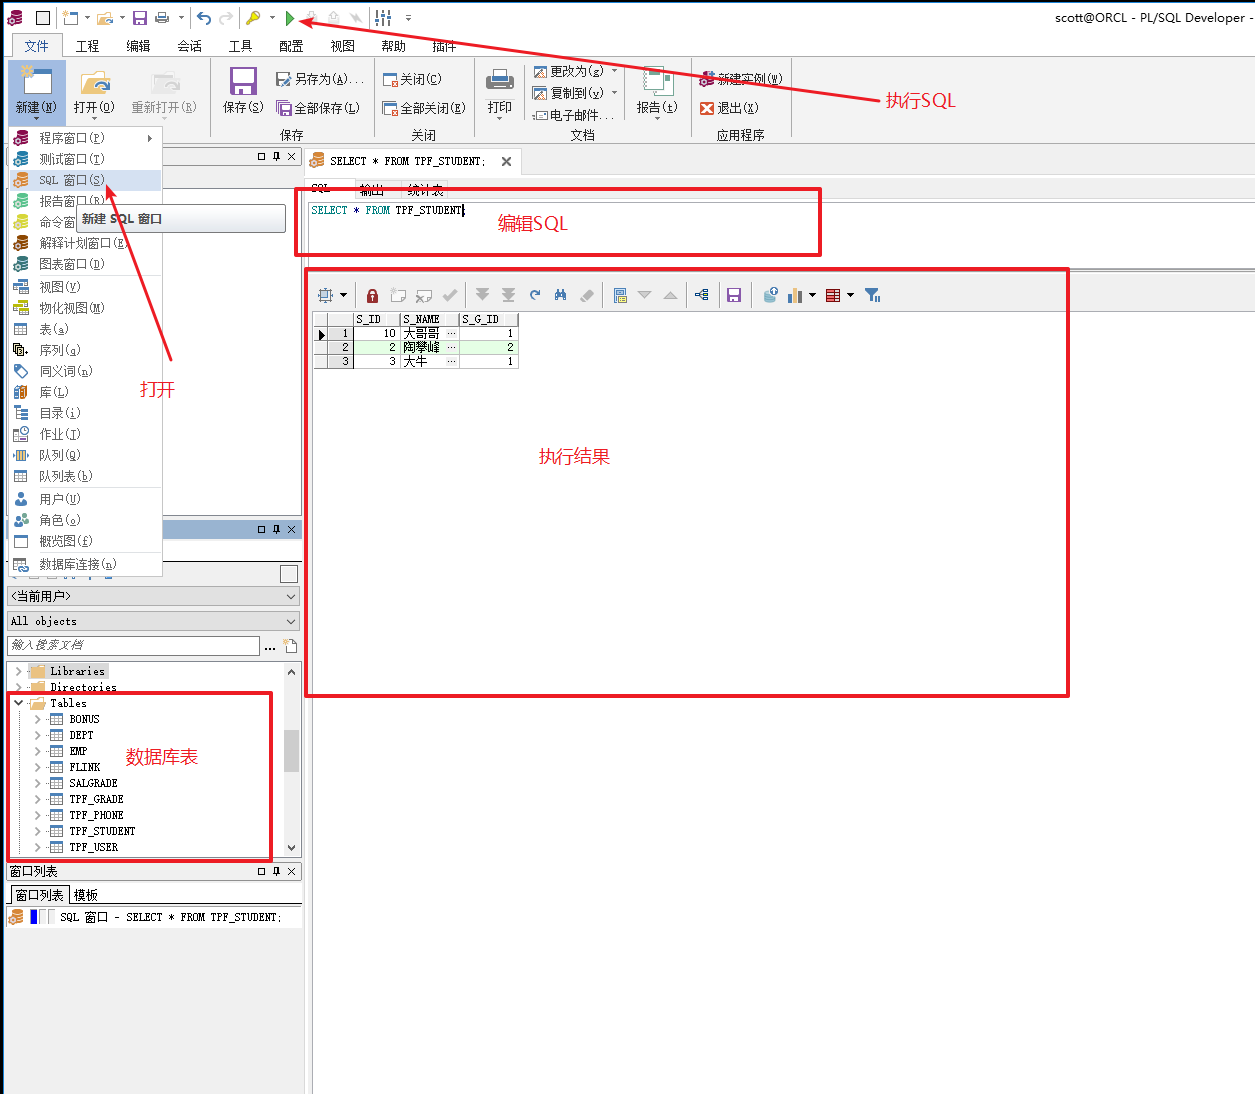The image size is (1255, 1094).
Task: Click the Linked query tree icon
Action: [x=702, y=295]
